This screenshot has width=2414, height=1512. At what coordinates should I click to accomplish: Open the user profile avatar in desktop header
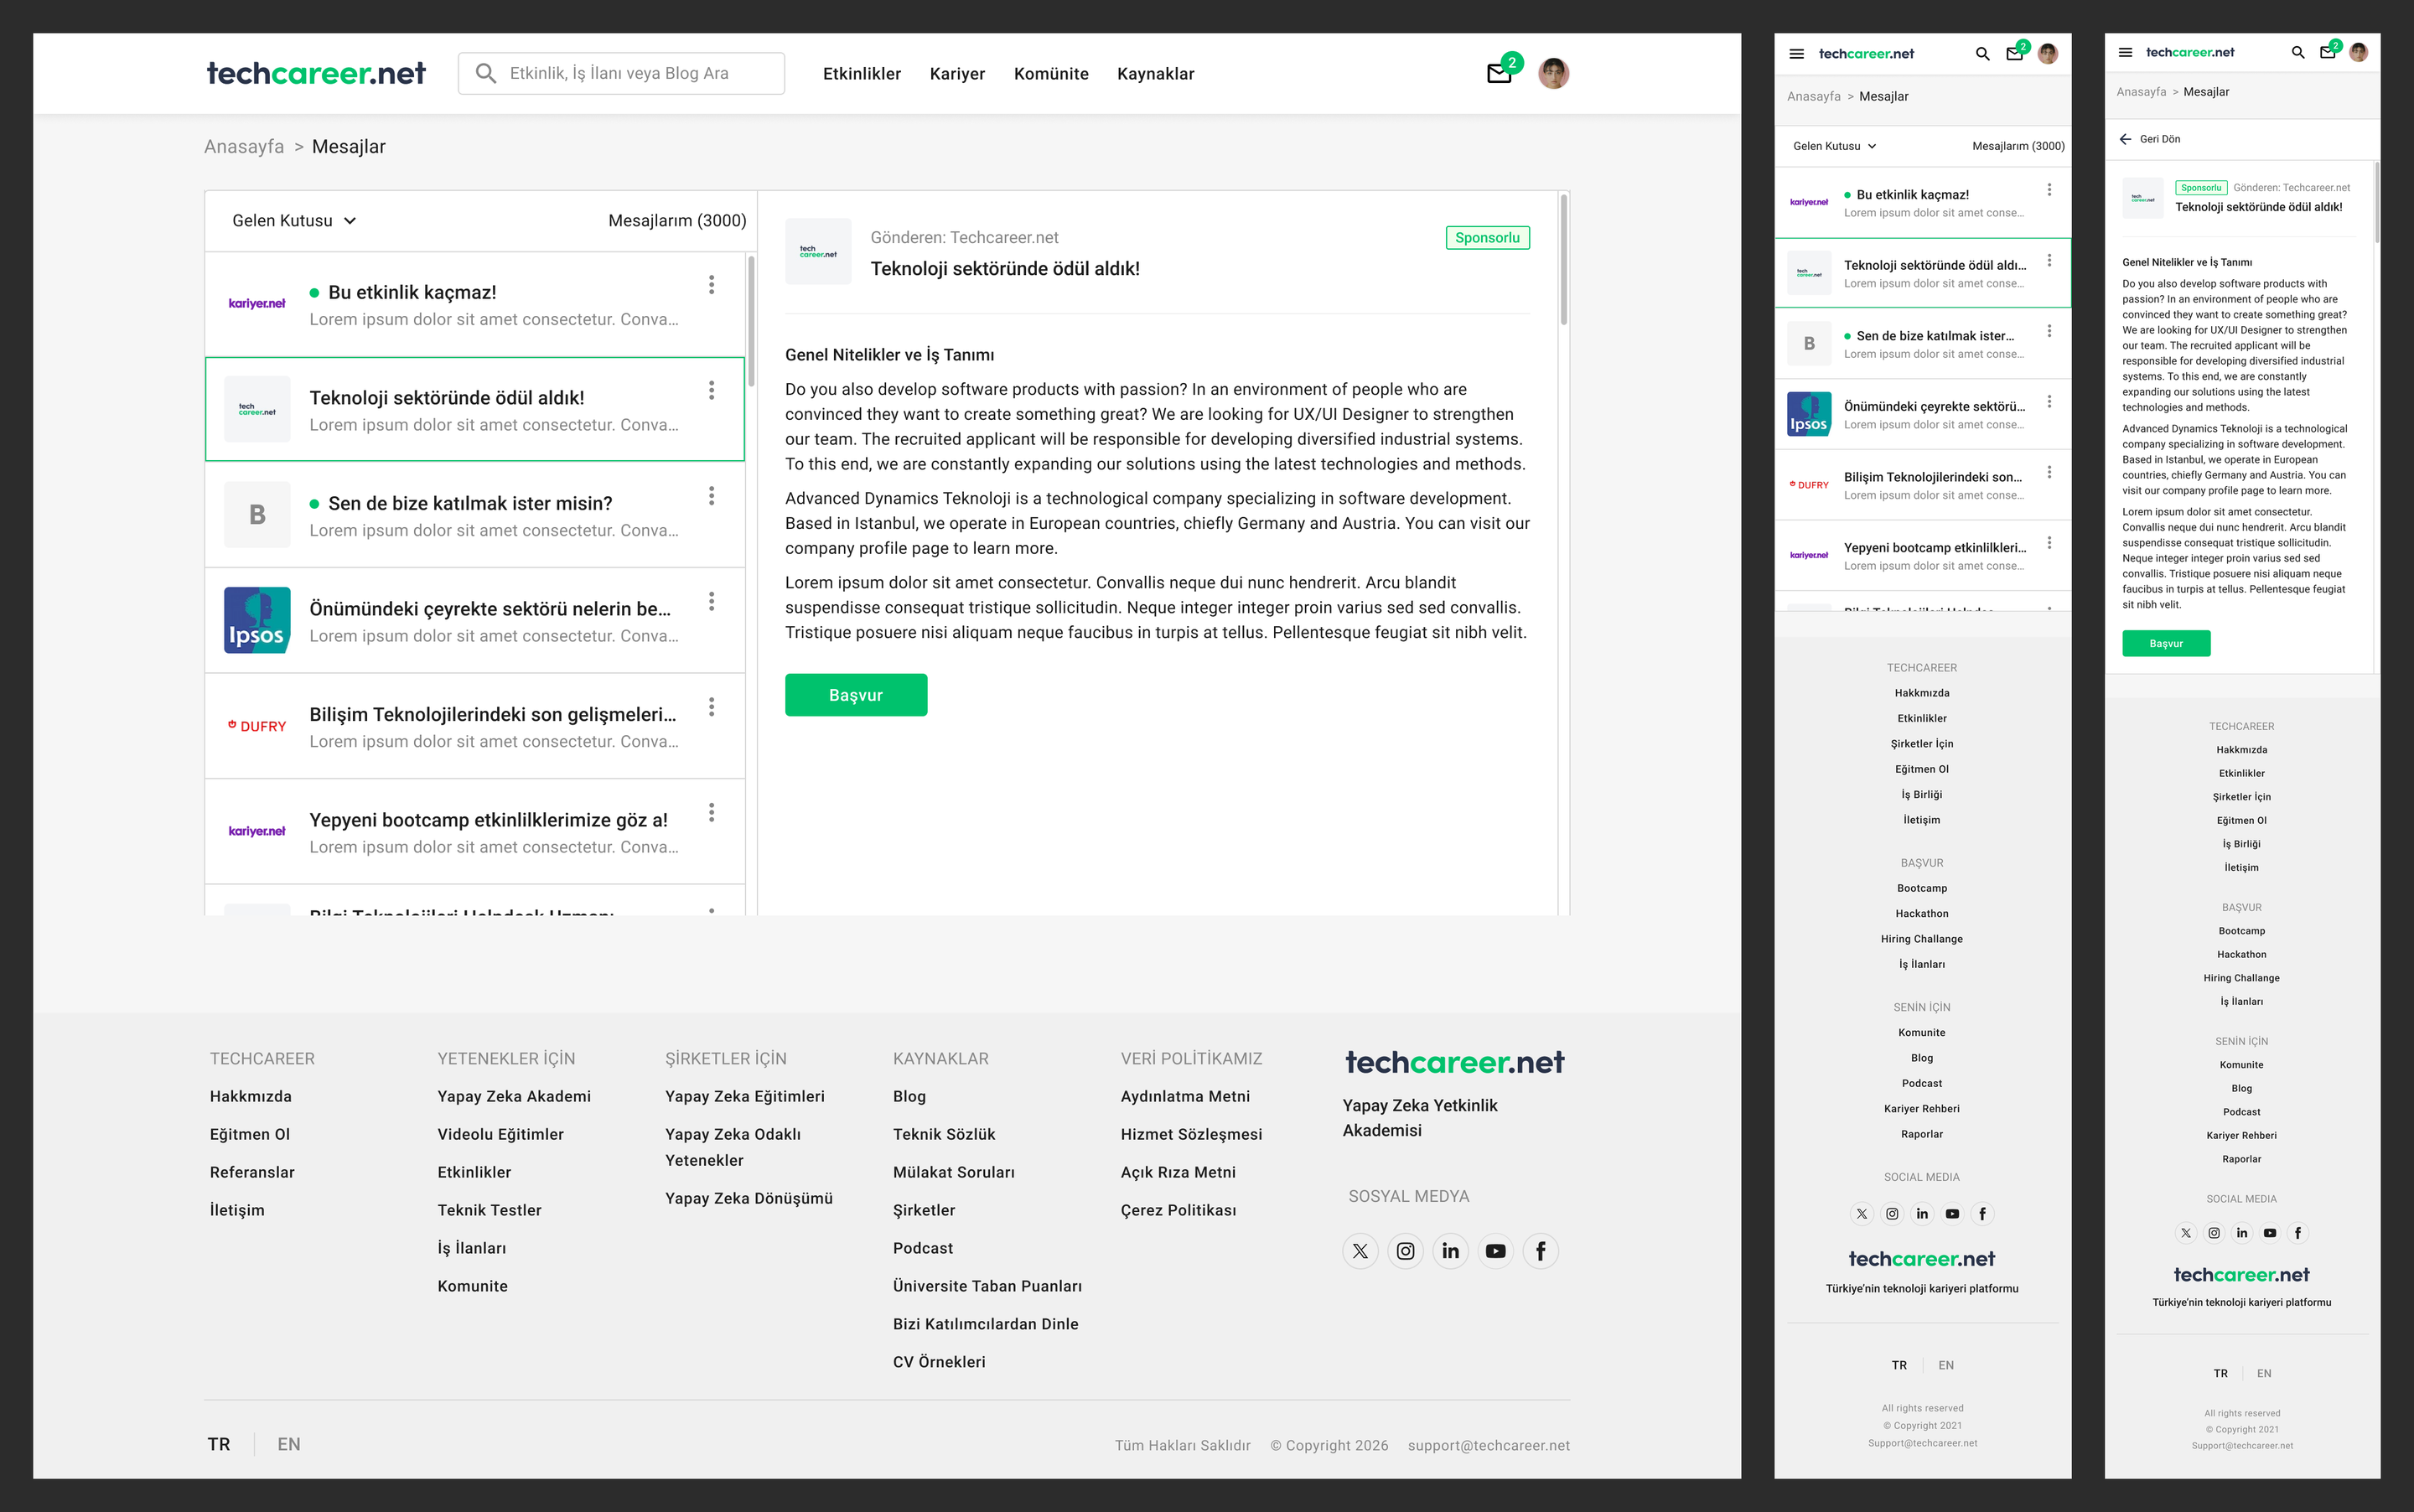[1553, 73]
